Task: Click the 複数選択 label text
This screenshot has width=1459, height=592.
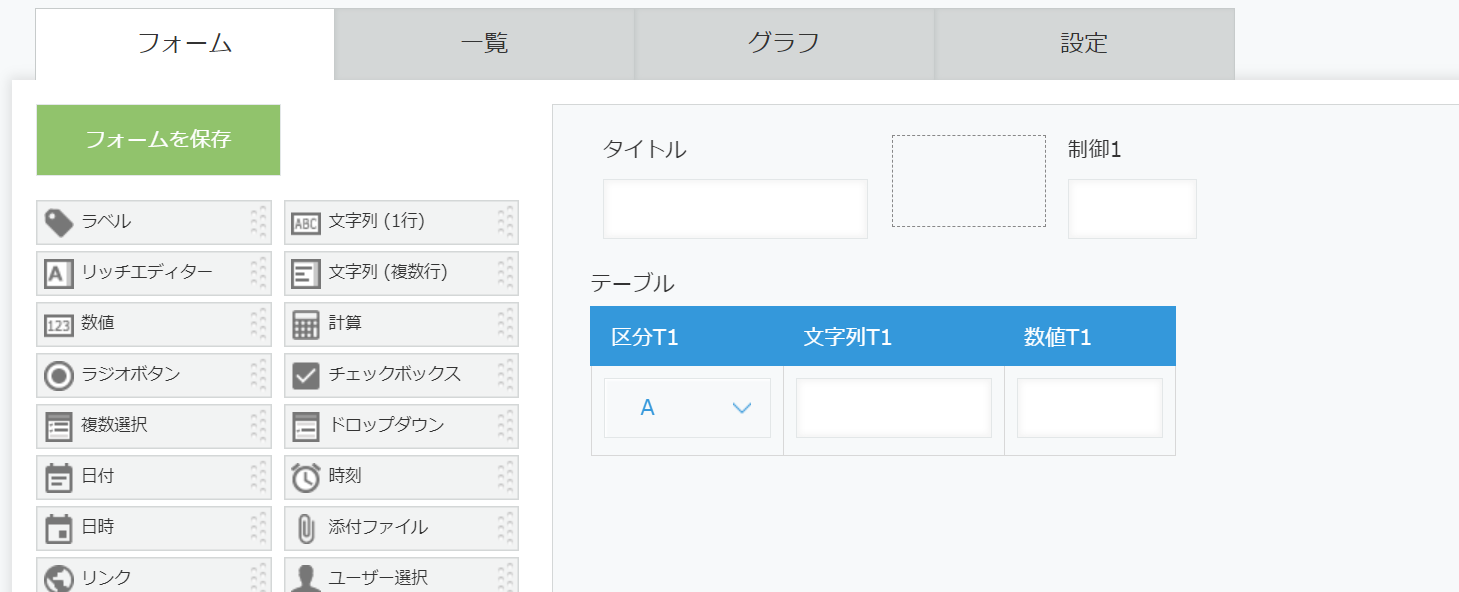Action: [x=115, y=426]
